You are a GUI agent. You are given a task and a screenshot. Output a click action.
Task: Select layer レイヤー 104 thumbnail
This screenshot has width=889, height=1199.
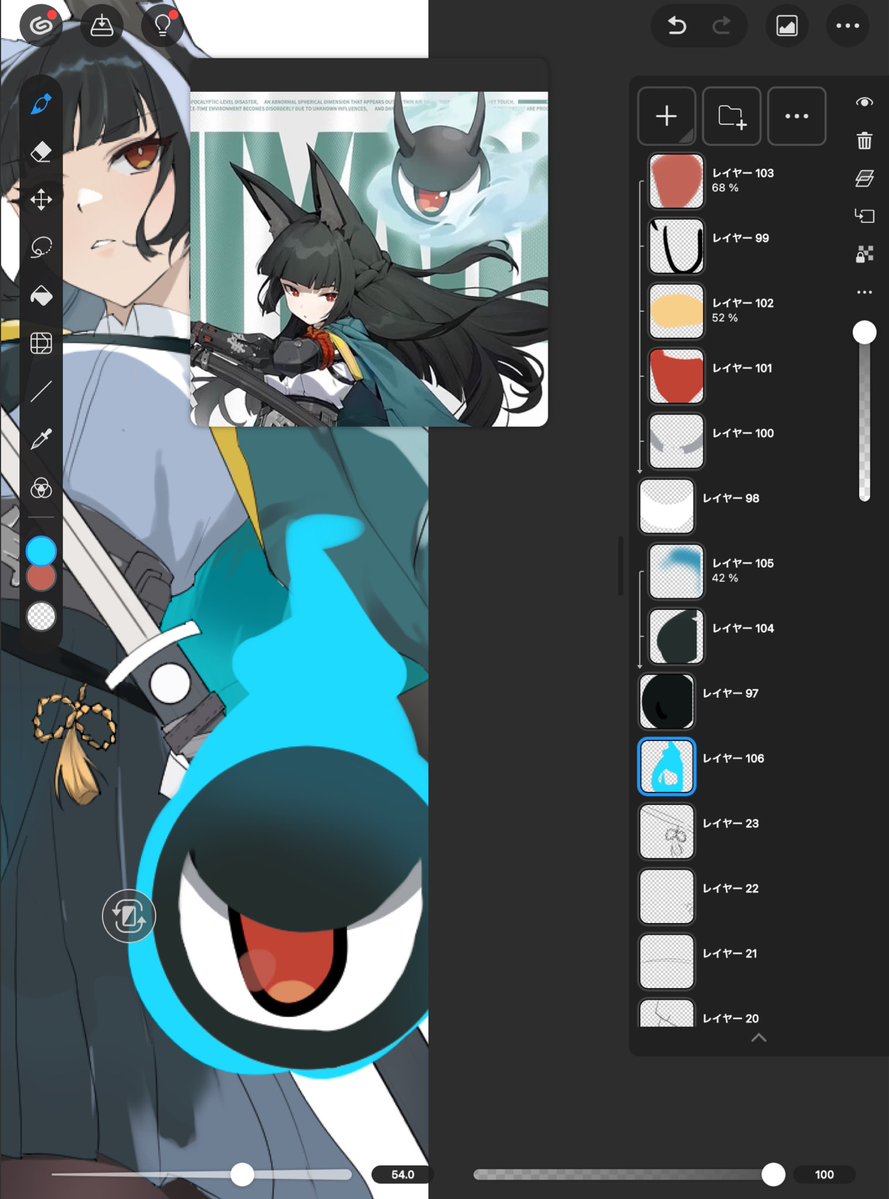[676, 636]
